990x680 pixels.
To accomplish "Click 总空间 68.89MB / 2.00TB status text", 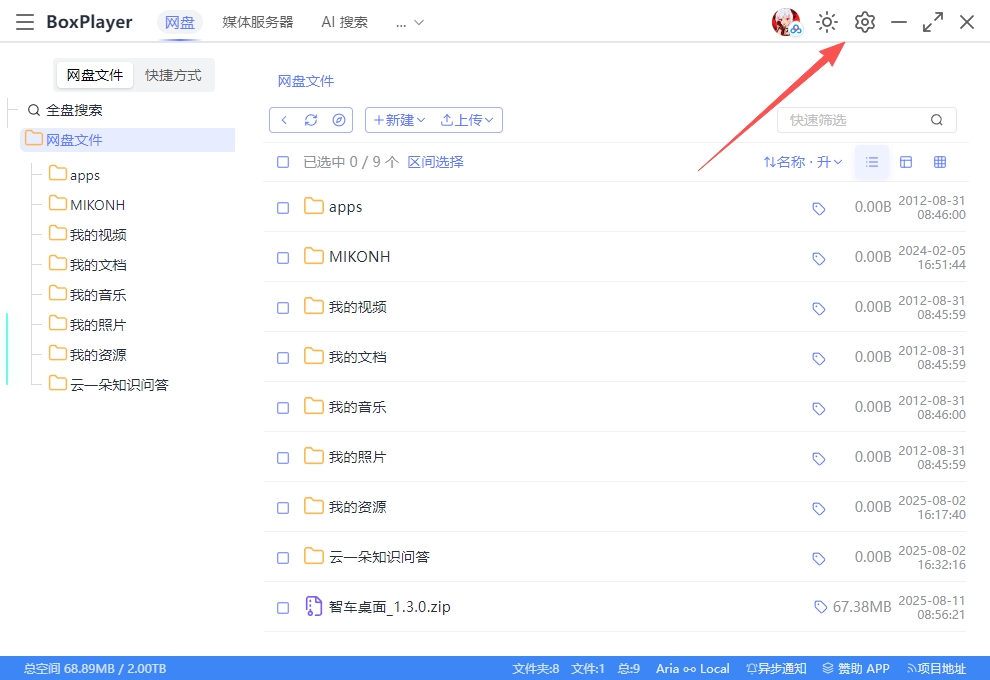I will point(95,669).
